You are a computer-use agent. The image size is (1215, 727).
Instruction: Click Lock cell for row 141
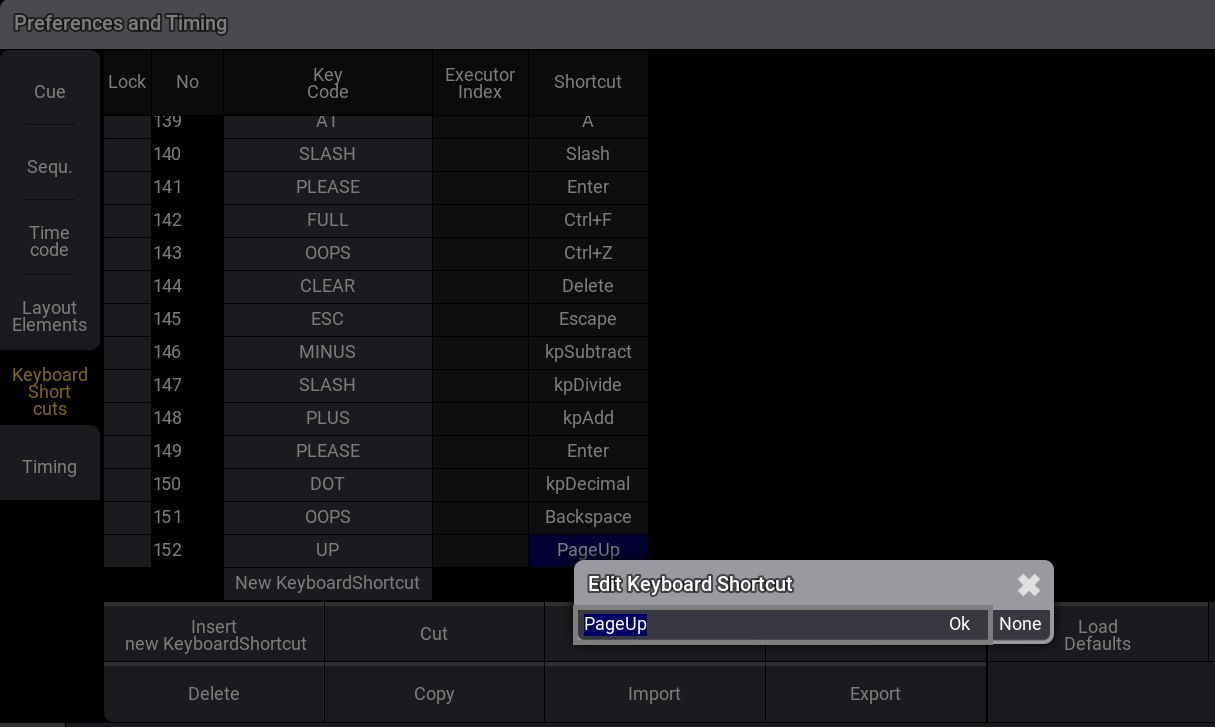(x=127, y=187)
